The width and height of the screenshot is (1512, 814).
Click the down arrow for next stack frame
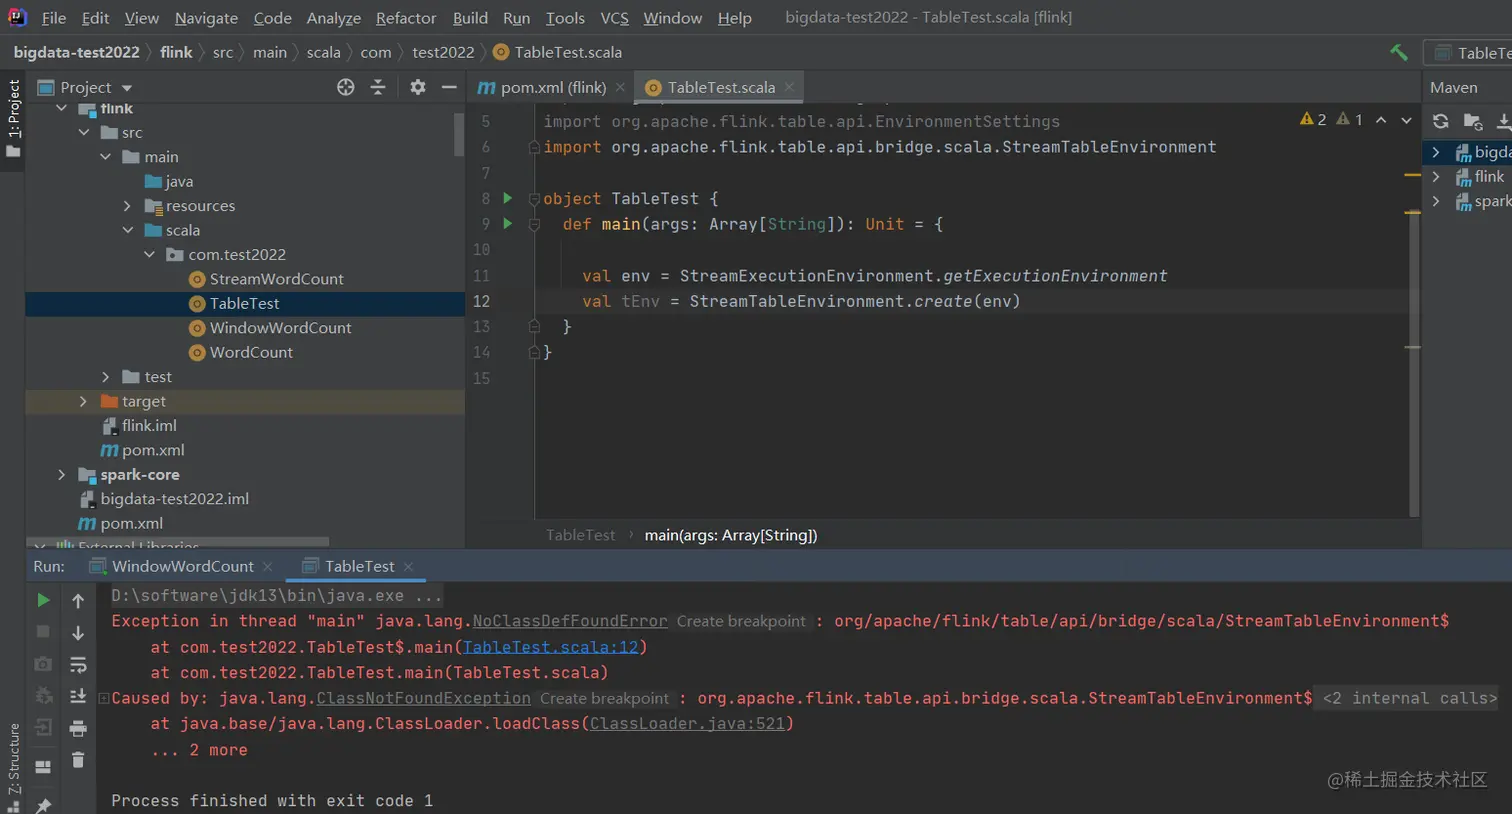click(78, 632)
